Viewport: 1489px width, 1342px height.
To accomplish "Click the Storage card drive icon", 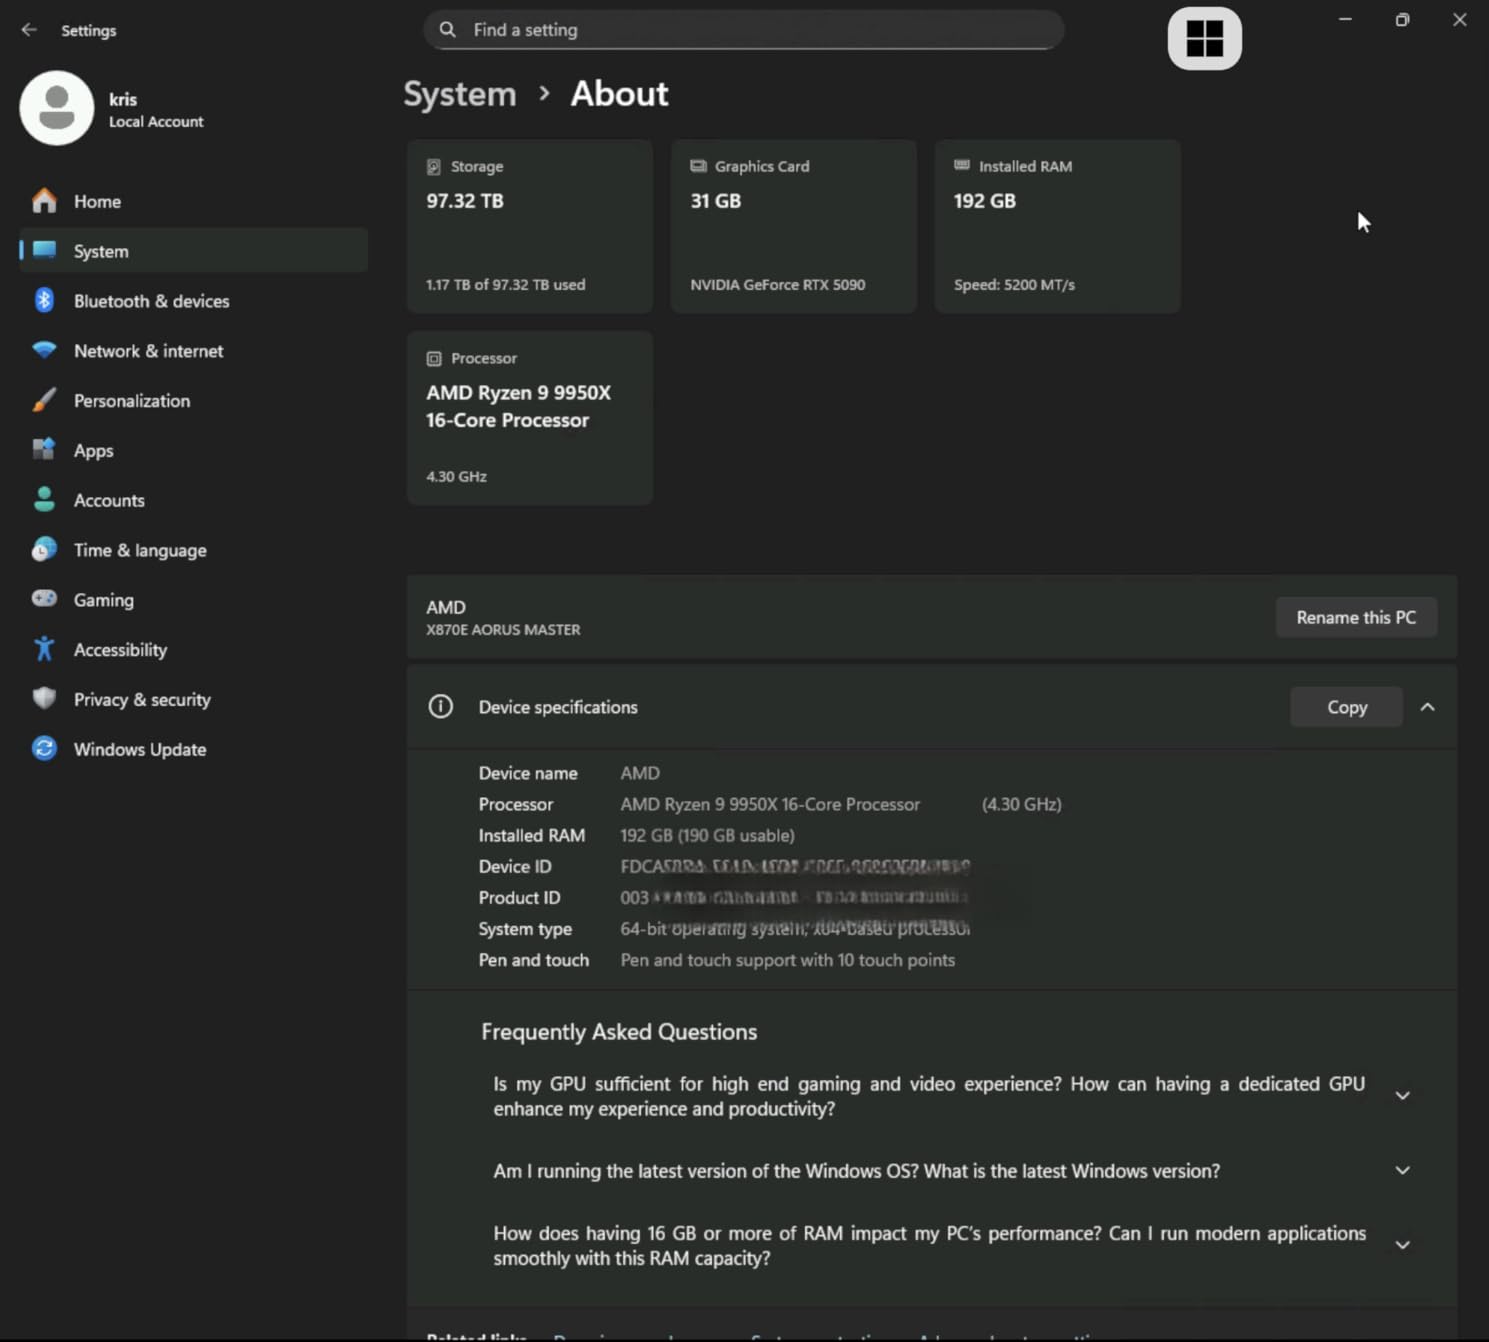I will pos(434,167).
